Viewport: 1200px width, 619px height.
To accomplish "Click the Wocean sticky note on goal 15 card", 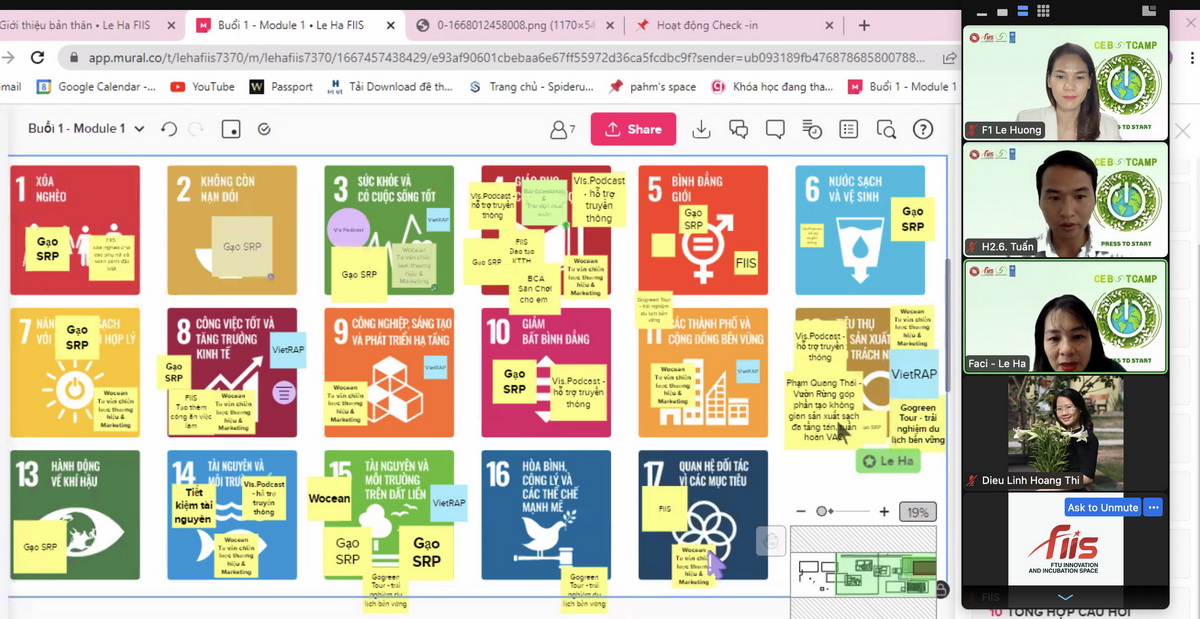I will click(329, 499).
